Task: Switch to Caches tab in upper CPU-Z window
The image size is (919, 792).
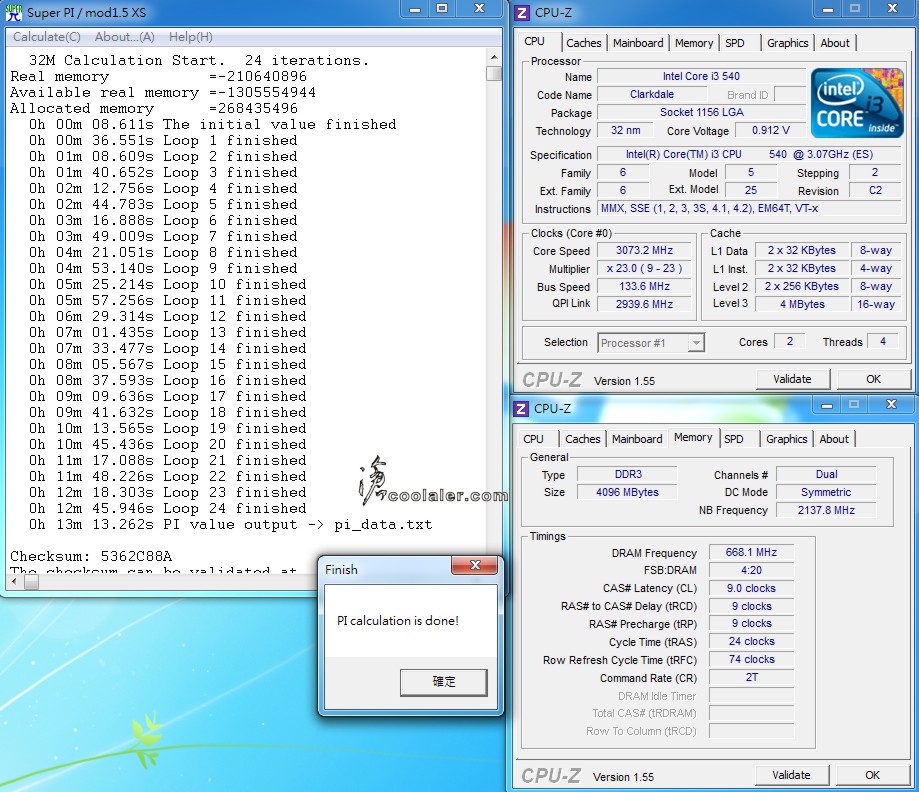Action: (x=584, y=43)
